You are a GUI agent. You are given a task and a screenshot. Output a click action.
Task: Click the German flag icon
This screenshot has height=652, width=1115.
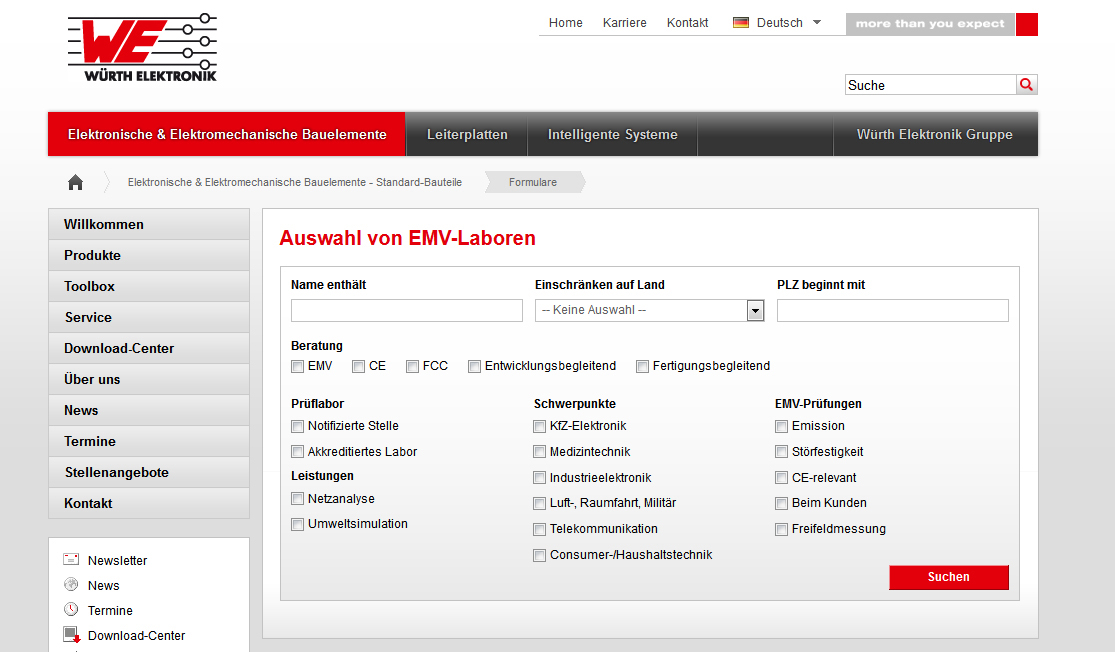click(x=741, y=23)
